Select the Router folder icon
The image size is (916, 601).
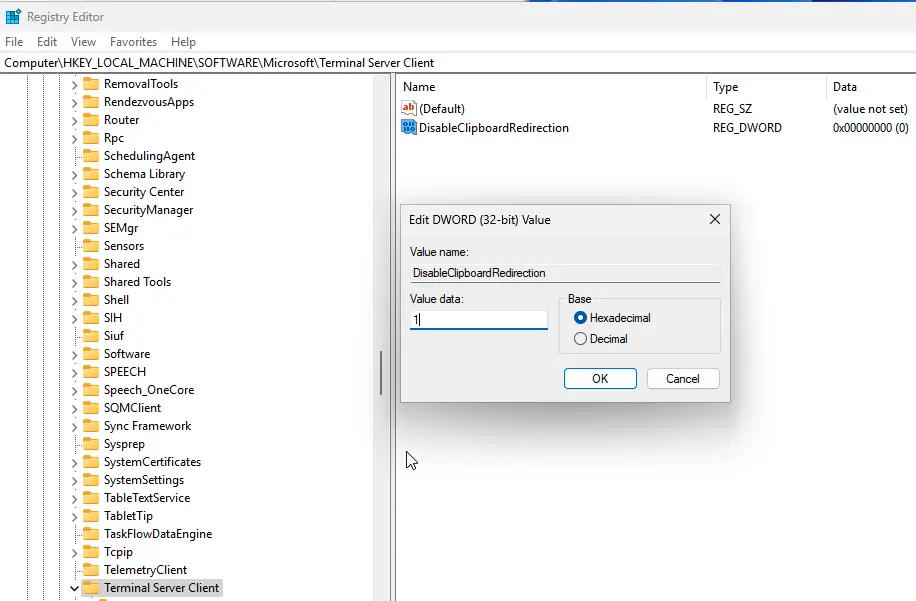91,120
